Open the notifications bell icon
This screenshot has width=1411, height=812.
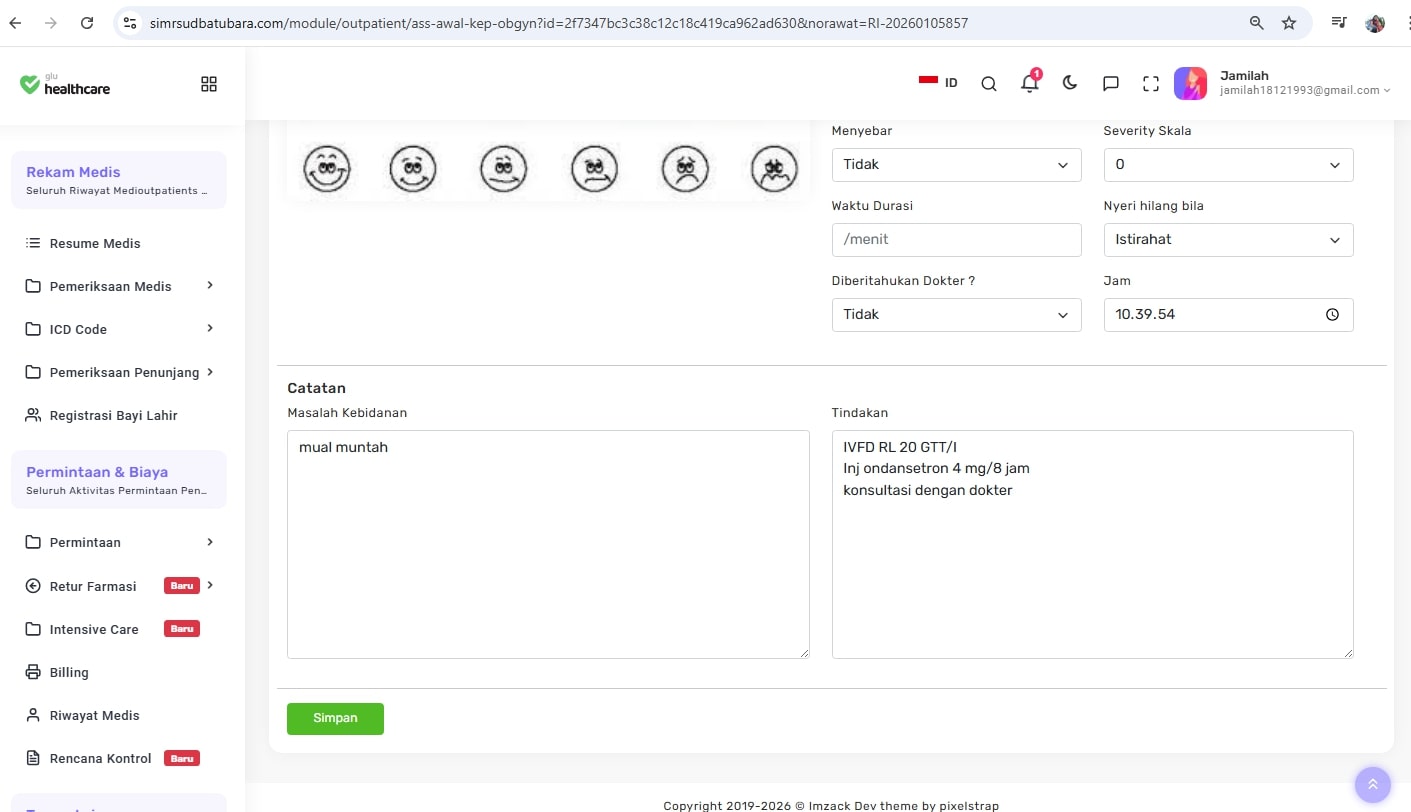(x=1030, y=83)
